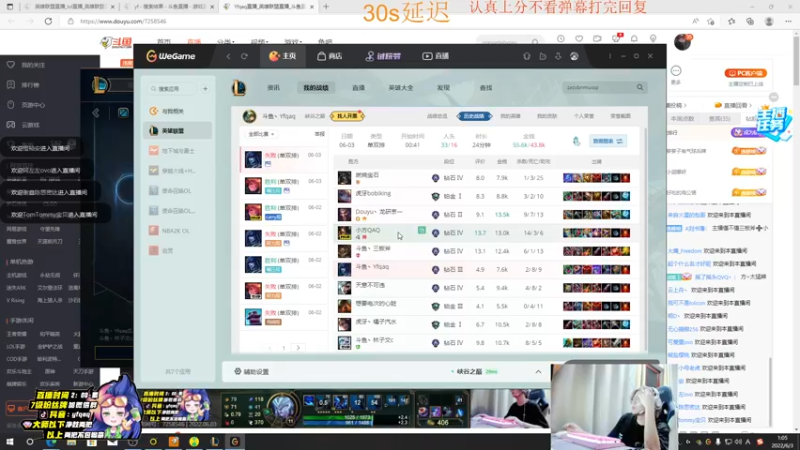Open the WeGame icon in the taskbar
Image resolution: width=800 pixels, height=450 pixels.
(235, 442)
